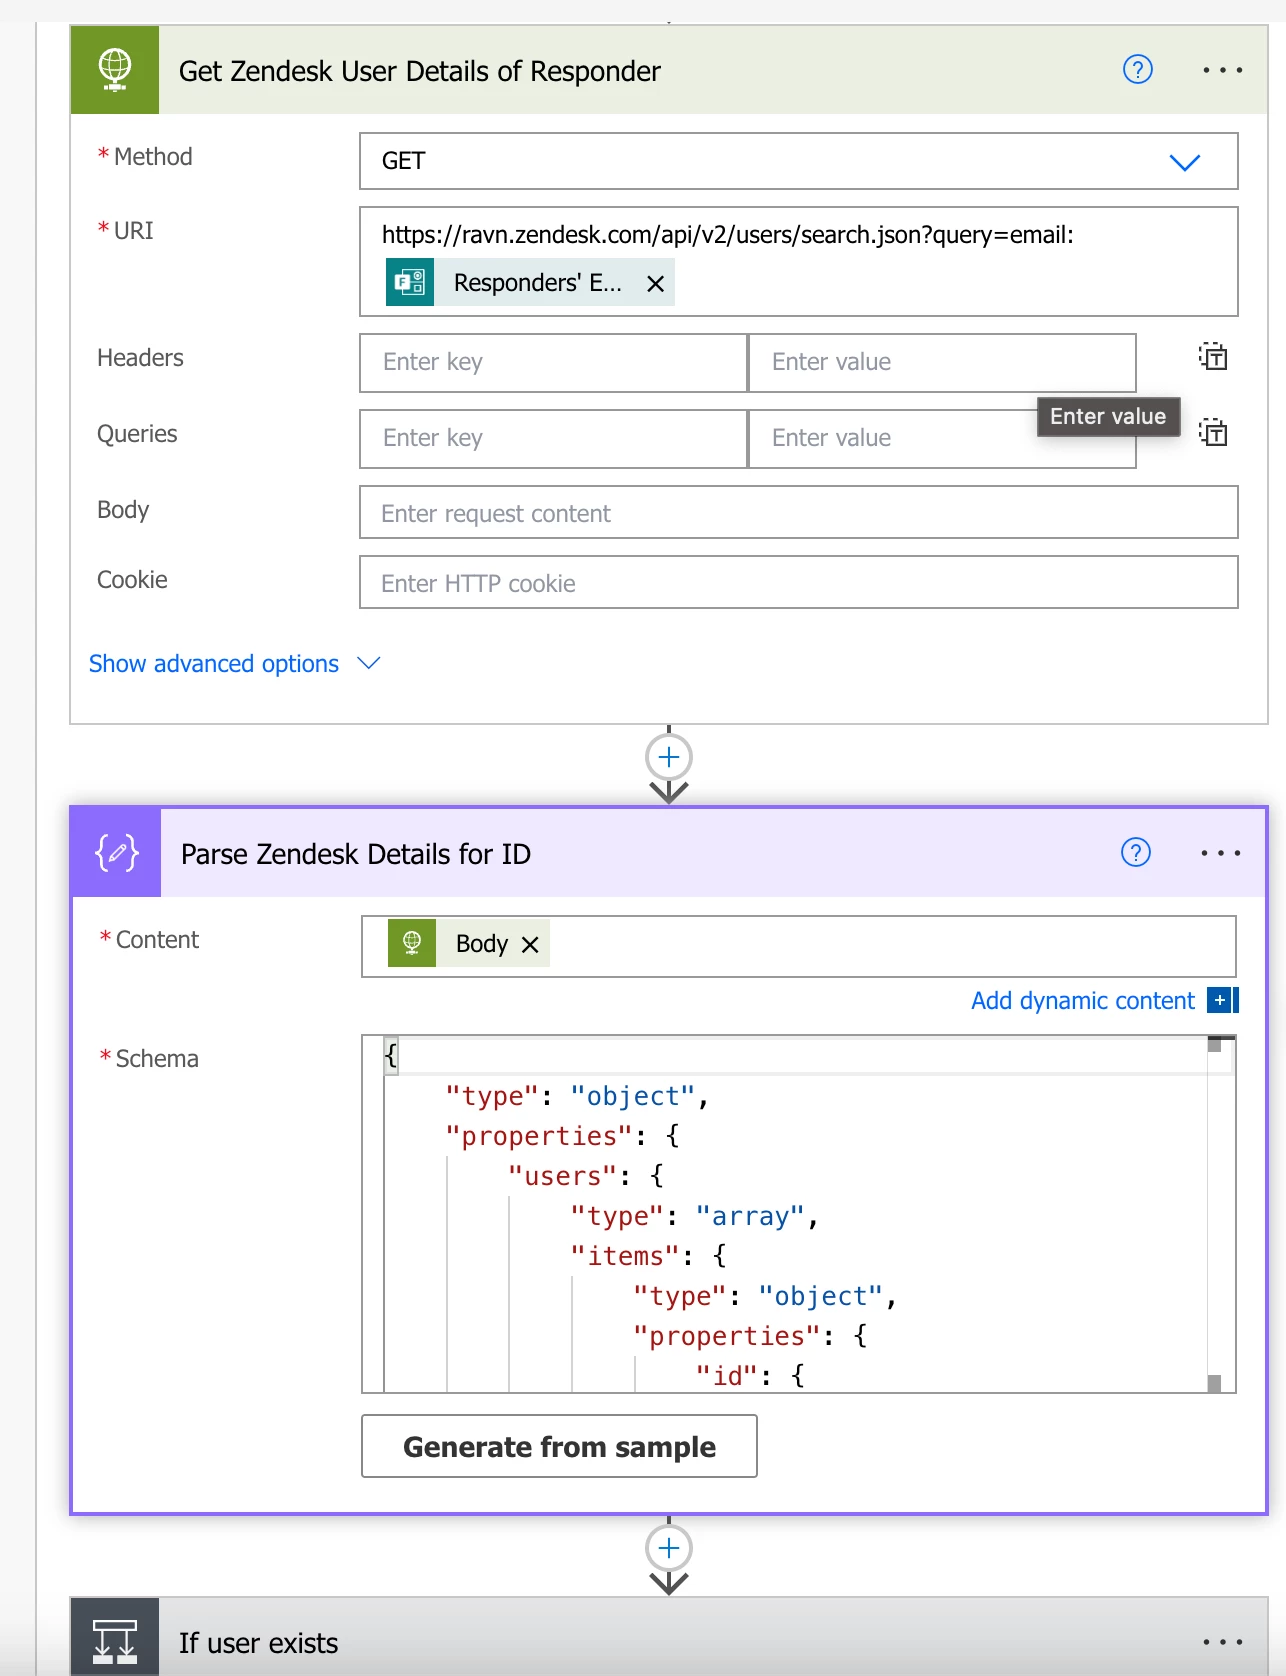Open help for Parse Zendesk Details for ID
Screen dimensions: 1286x1676
point(1136,852)
